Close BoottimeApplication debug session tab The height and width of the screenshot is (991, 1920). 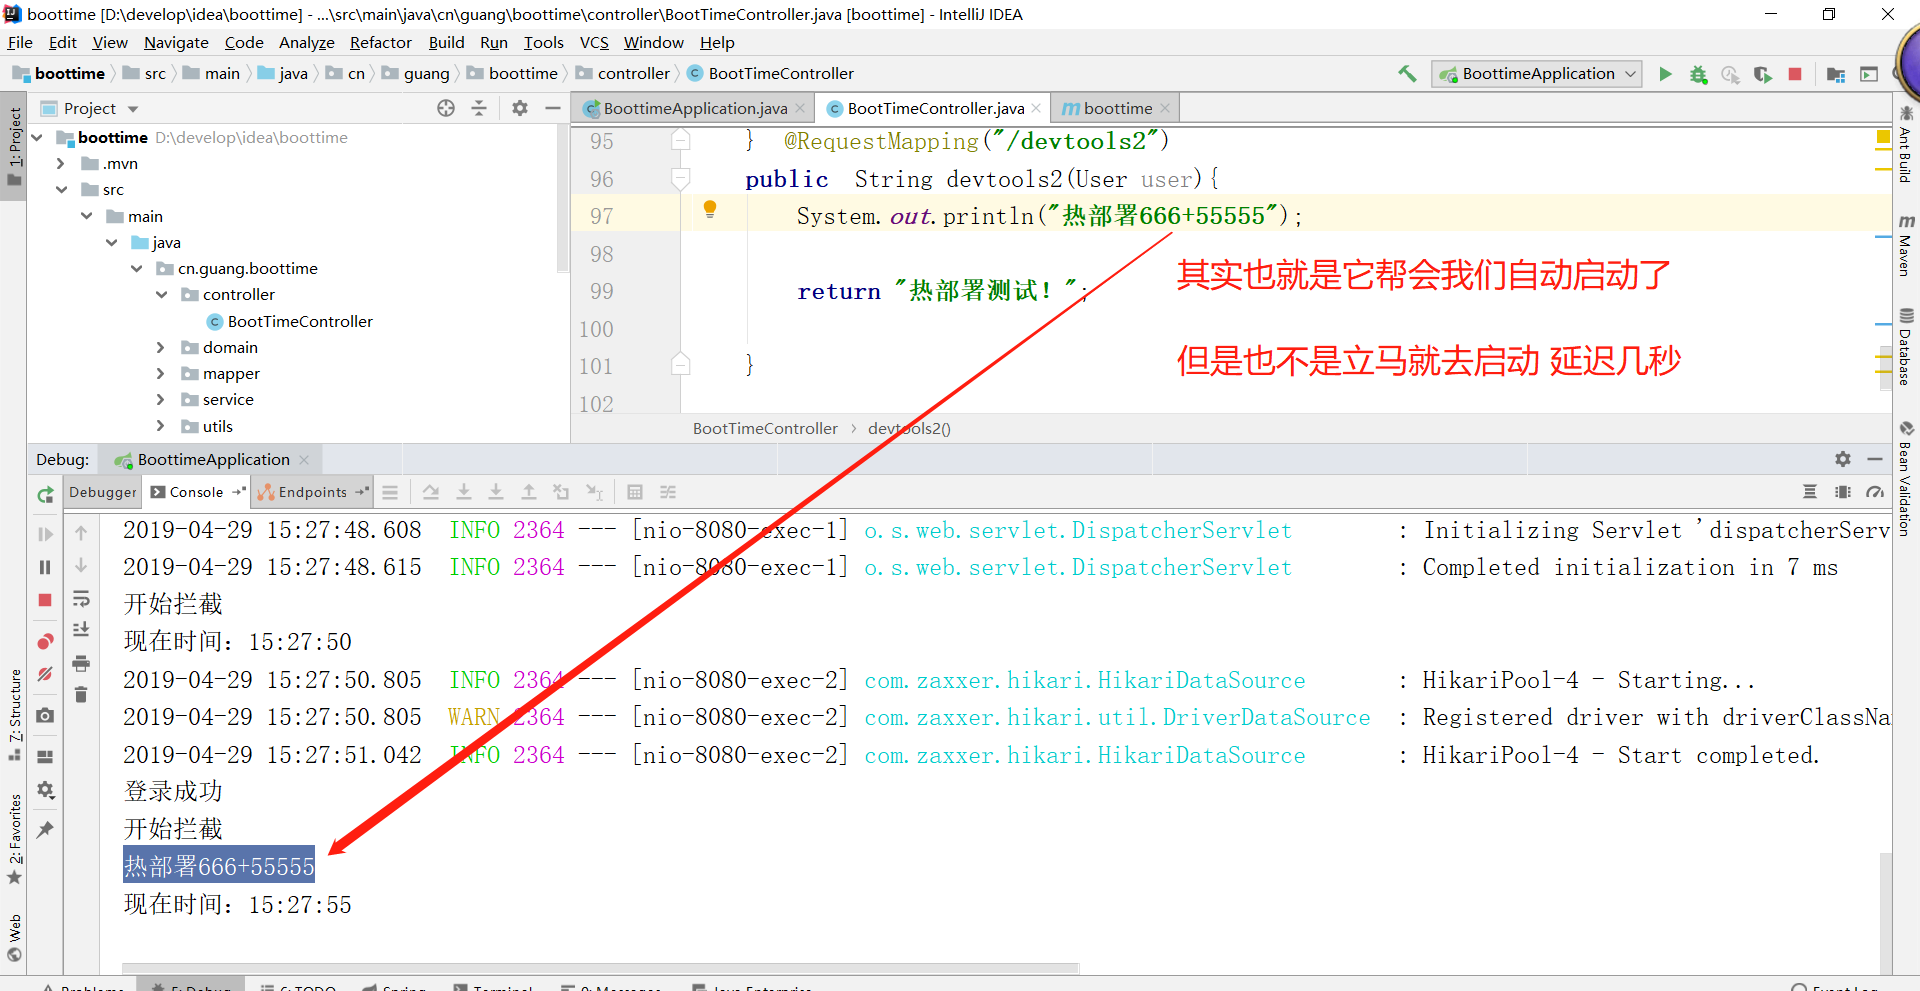(x=304, y=460)
